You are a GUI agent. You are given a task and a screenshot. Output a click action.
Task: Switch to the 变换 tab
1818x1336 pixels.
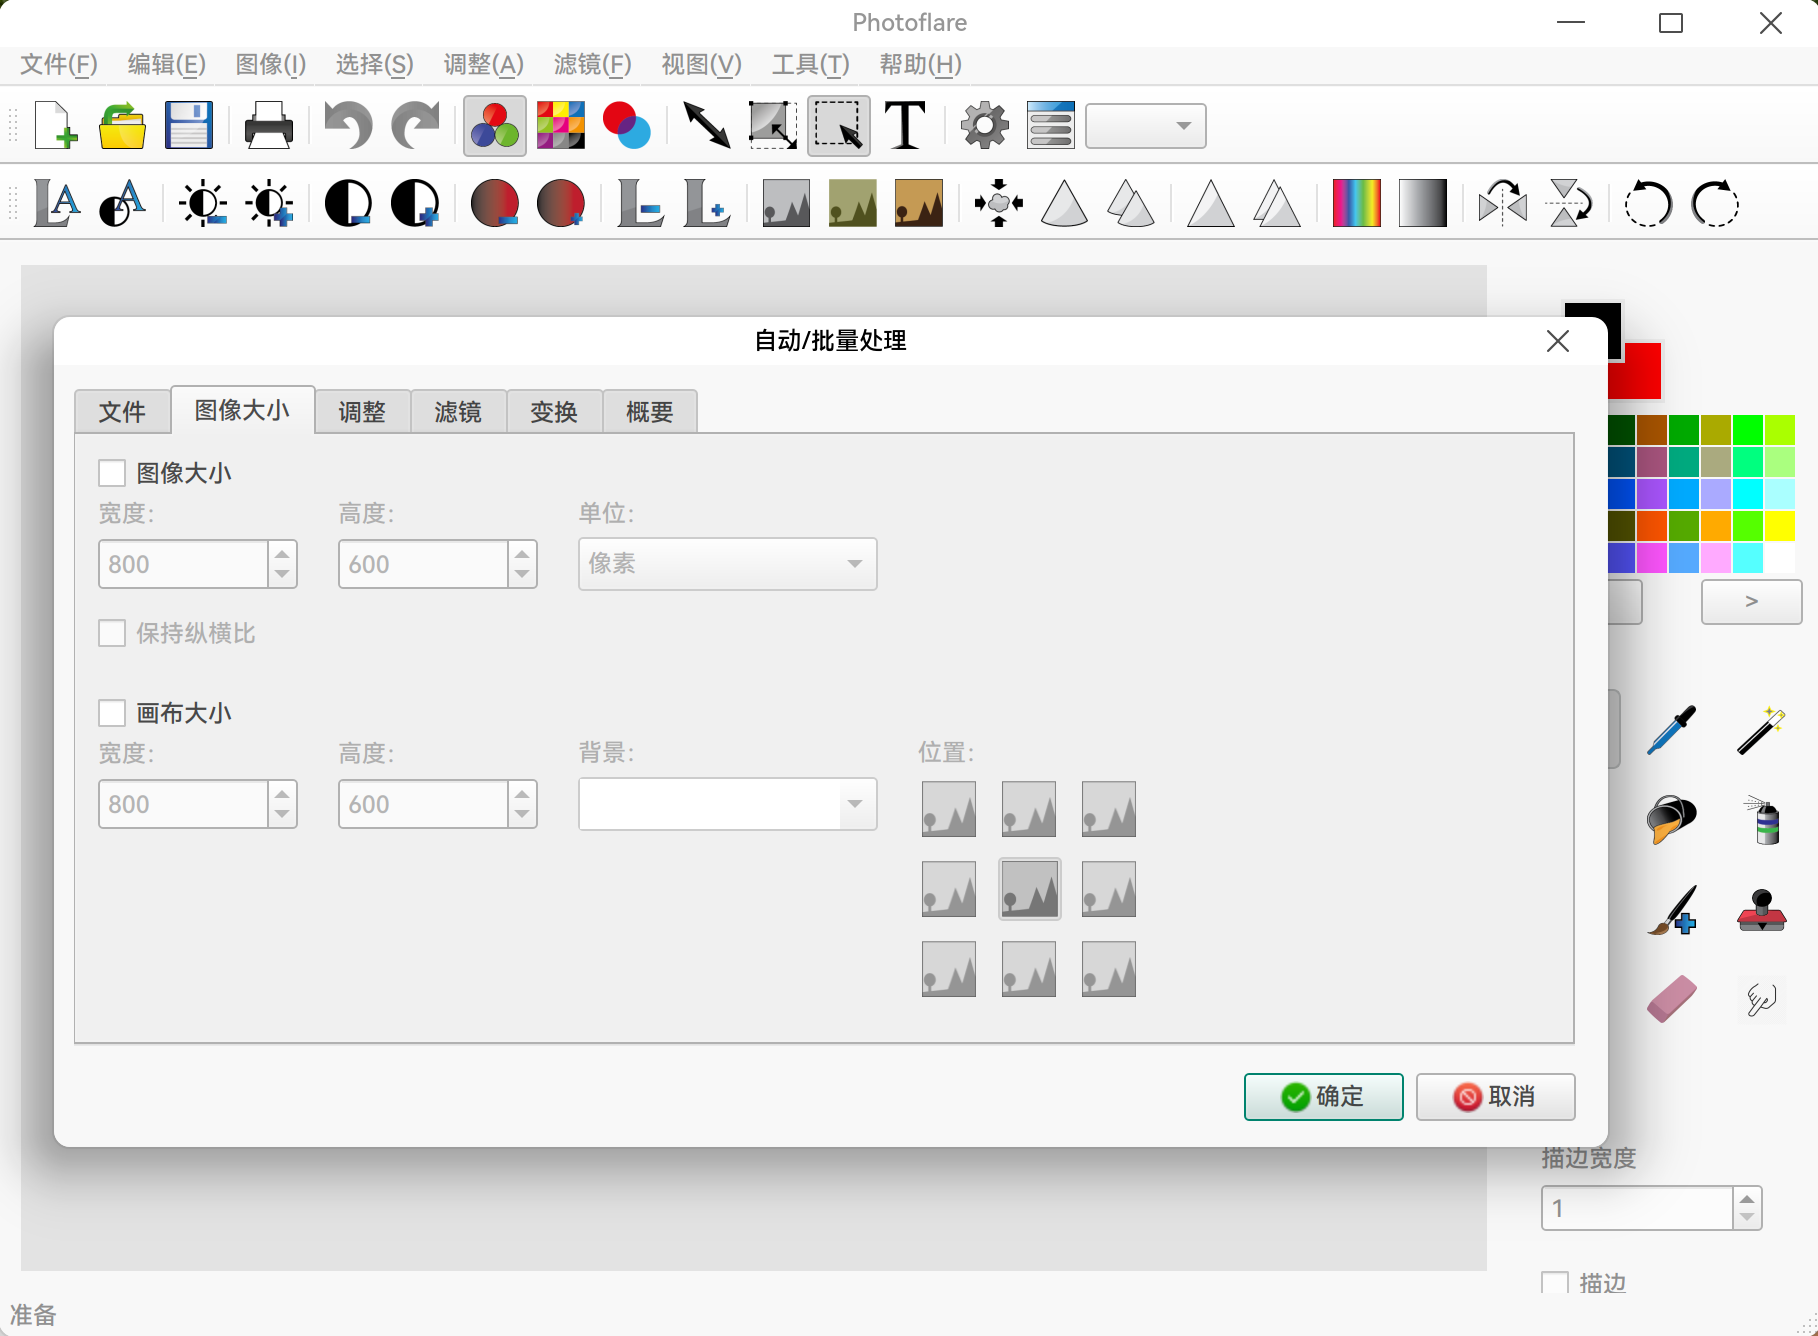click(x=554, y=412)
